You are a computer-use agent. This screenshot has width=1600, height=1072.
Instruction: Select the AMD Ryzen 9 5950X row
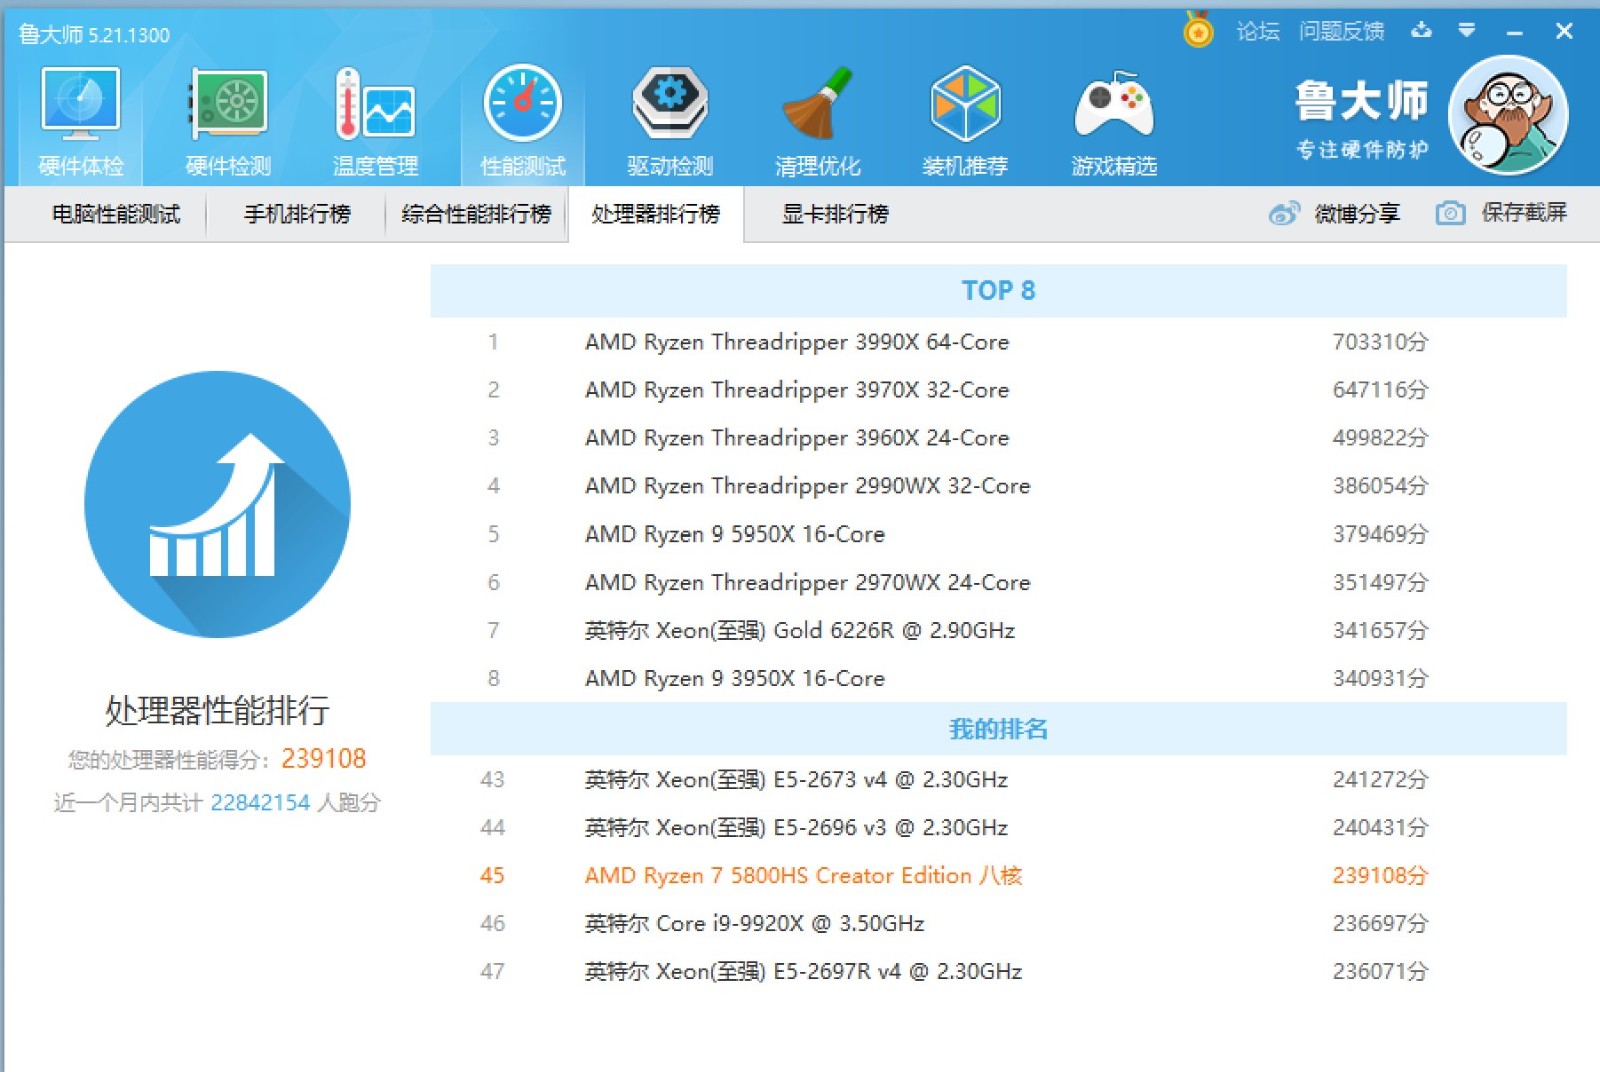998,534
